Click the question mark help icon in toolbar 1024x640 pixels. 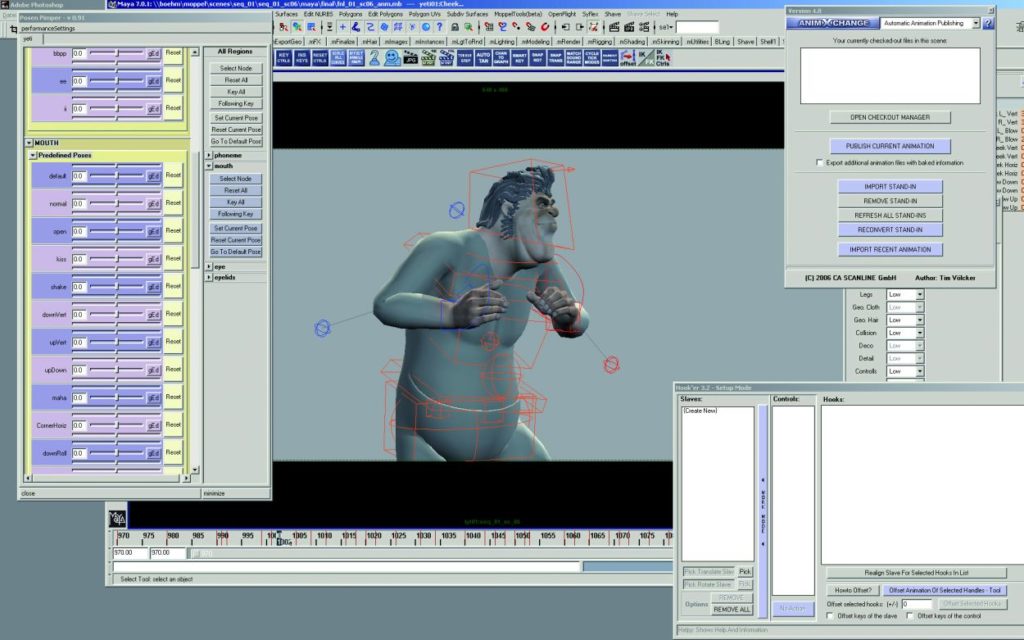click(x=440, y=27)
